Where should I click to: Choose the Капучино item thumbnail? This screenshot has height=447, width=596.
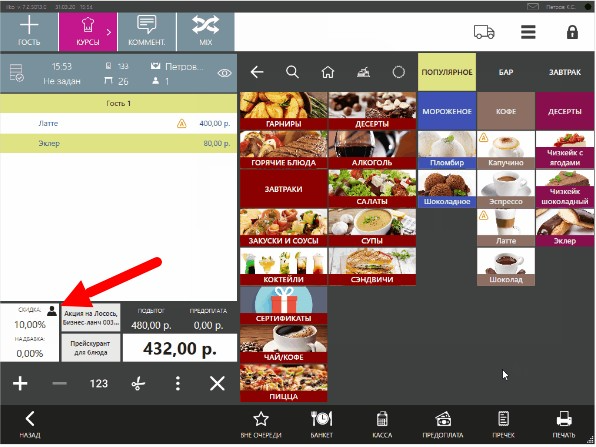pos(506,150)
